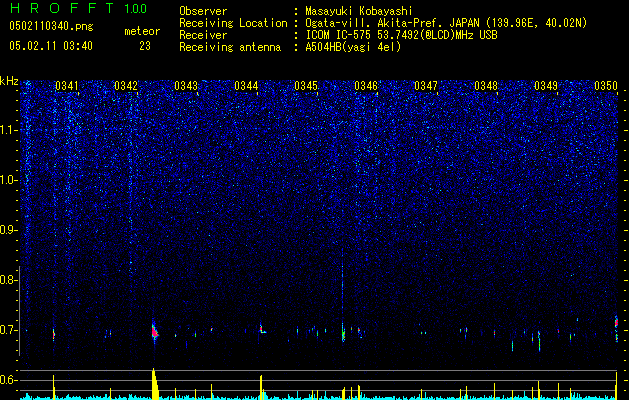Click the 0344 time marker

point(246,86)
